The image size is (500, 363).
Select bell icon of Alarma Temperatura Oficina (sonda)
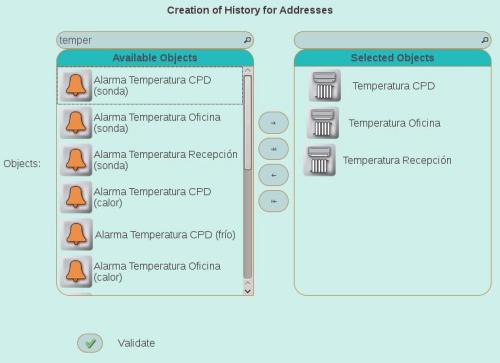[76, 123]
